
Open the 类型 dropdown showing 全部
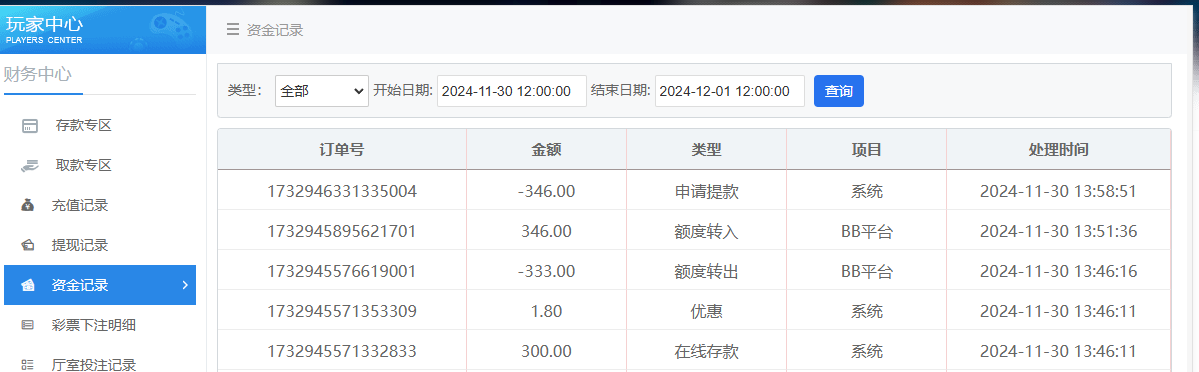click(322, 91)
